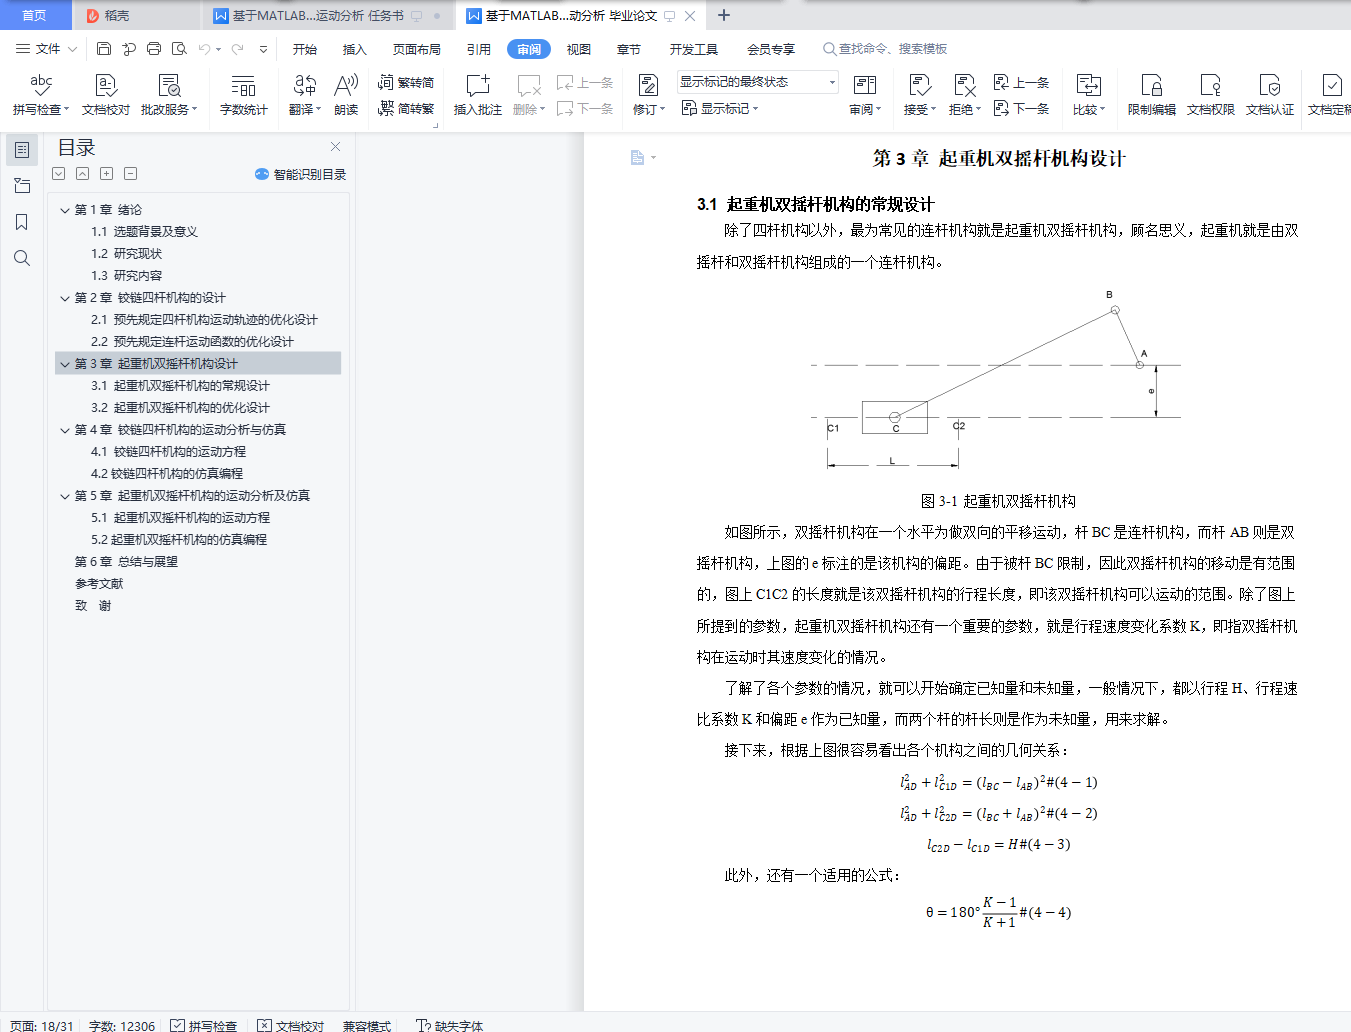Go to previous revision (上一条) beside accept

point(1021,82)
